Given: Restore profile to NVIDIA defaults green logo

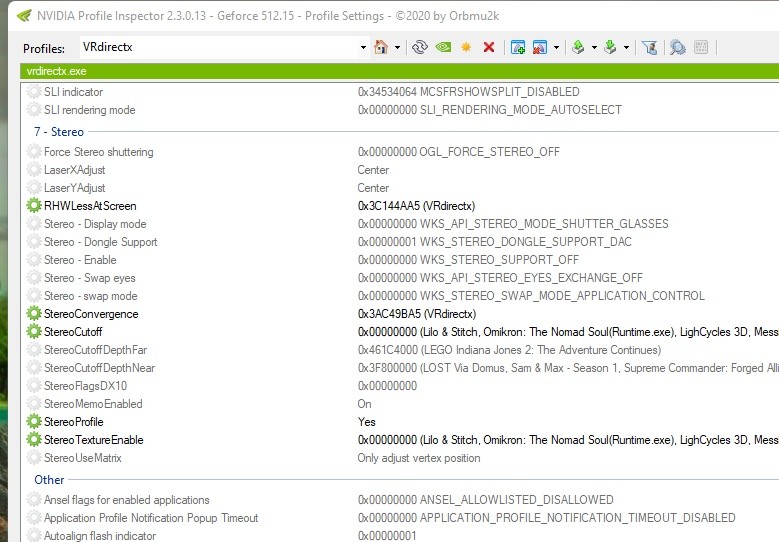Looking at the screenshot, I should 443,47.
